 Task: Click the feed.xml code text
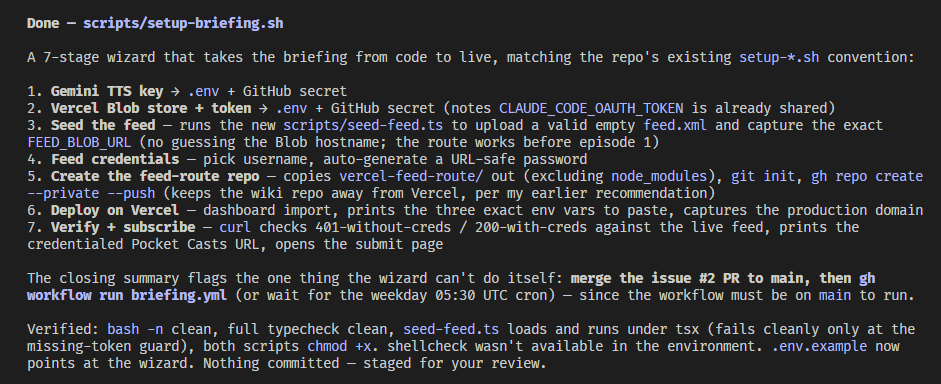pyautogui.click(x=675, y=125)
